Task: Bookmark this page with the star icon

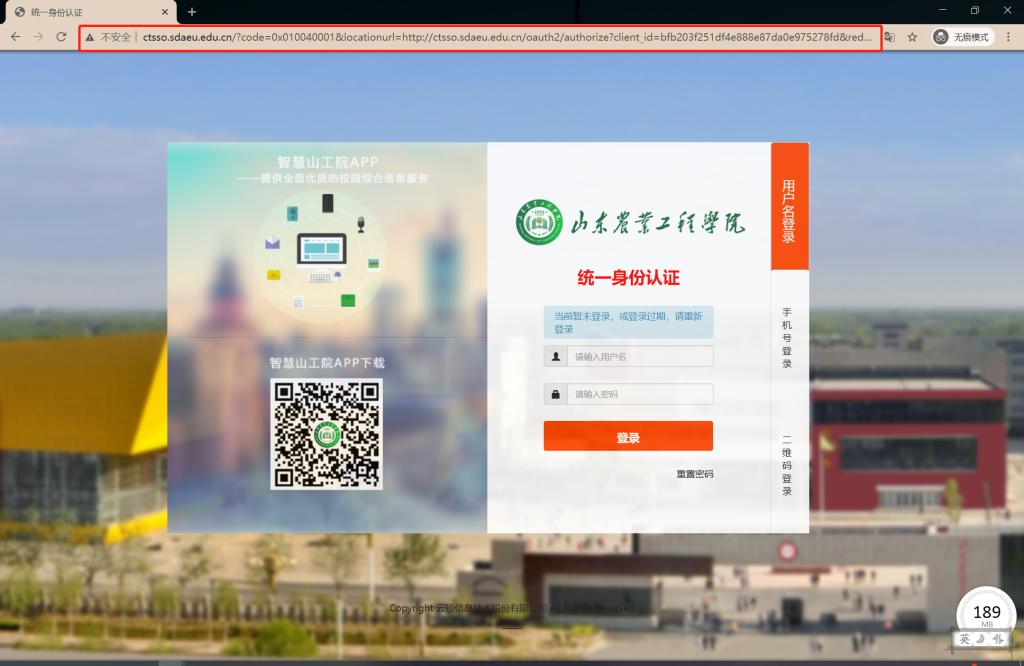Action: [912, 37]
